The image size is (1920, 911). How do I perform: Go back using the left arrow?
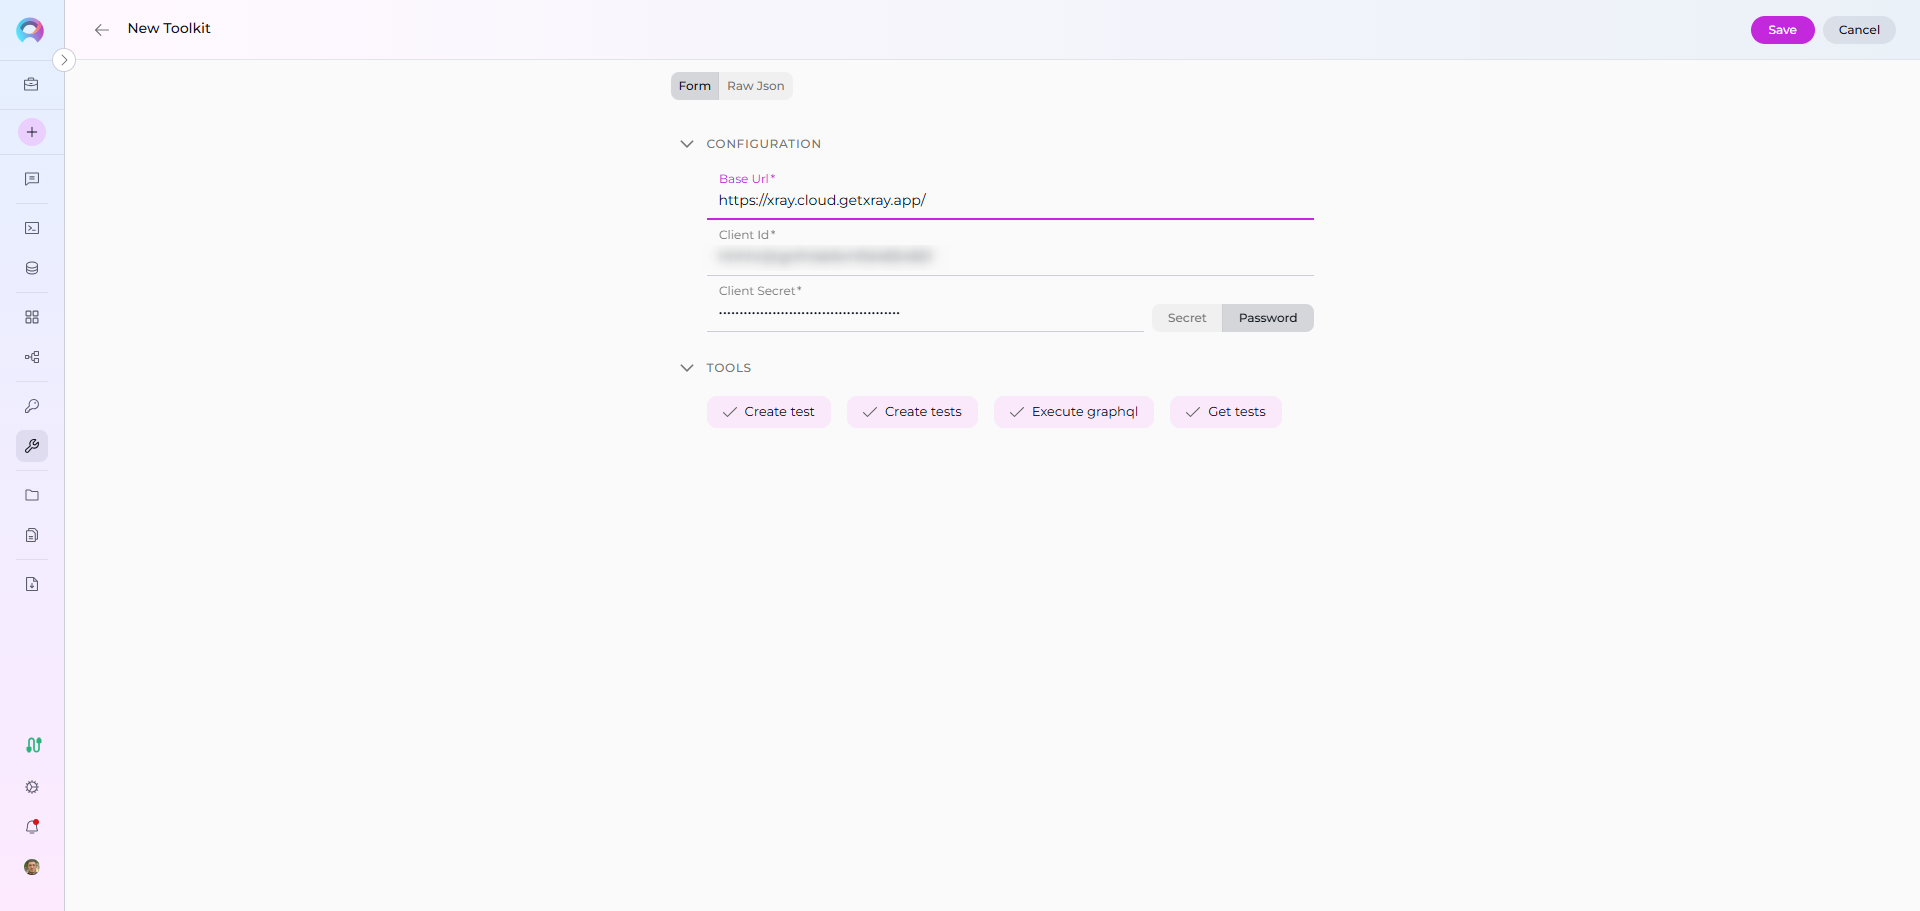tap(102, 30)
